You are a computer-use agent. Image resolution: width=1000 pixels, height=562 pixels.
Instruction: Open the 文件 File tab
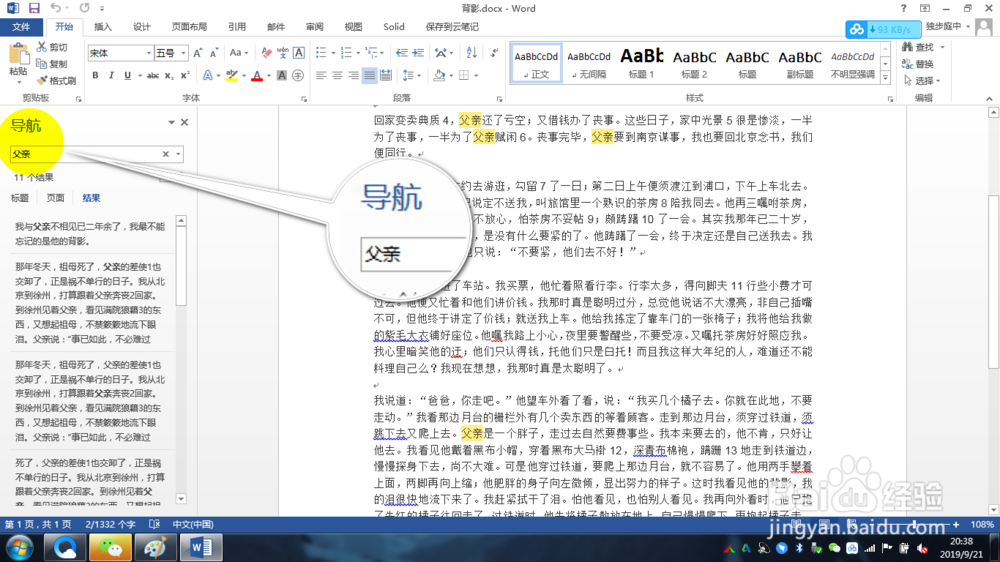pos(21,27)
